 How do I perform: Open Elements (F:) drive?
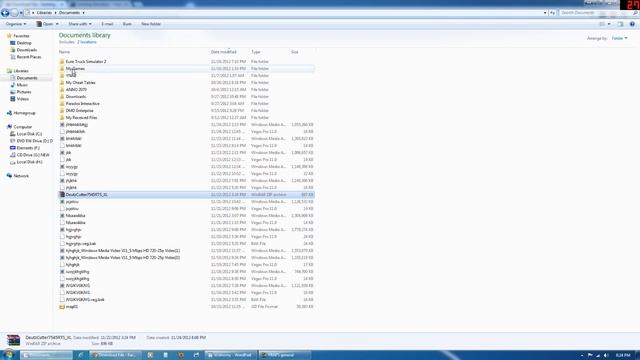pyautogui.click(x=28, y=148)
